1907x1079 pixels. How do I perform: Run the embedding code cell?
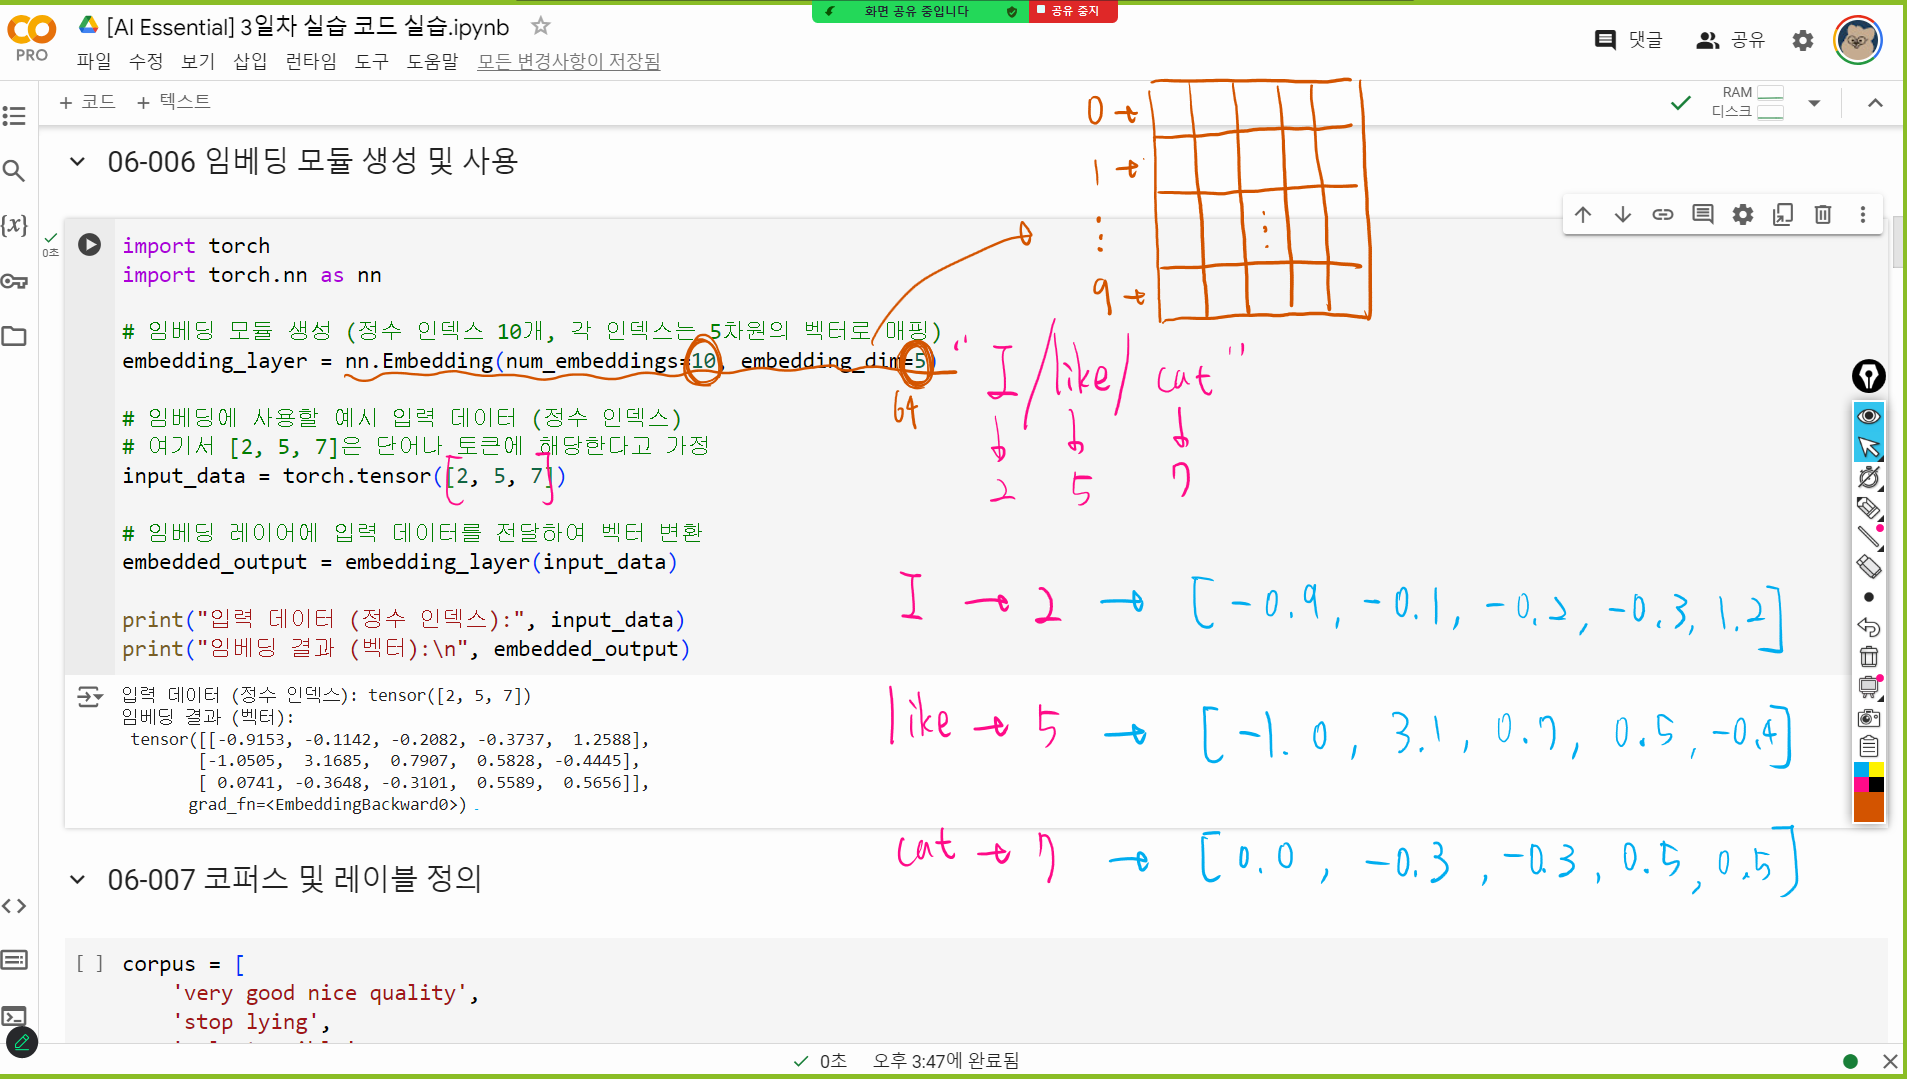[89, 245]
